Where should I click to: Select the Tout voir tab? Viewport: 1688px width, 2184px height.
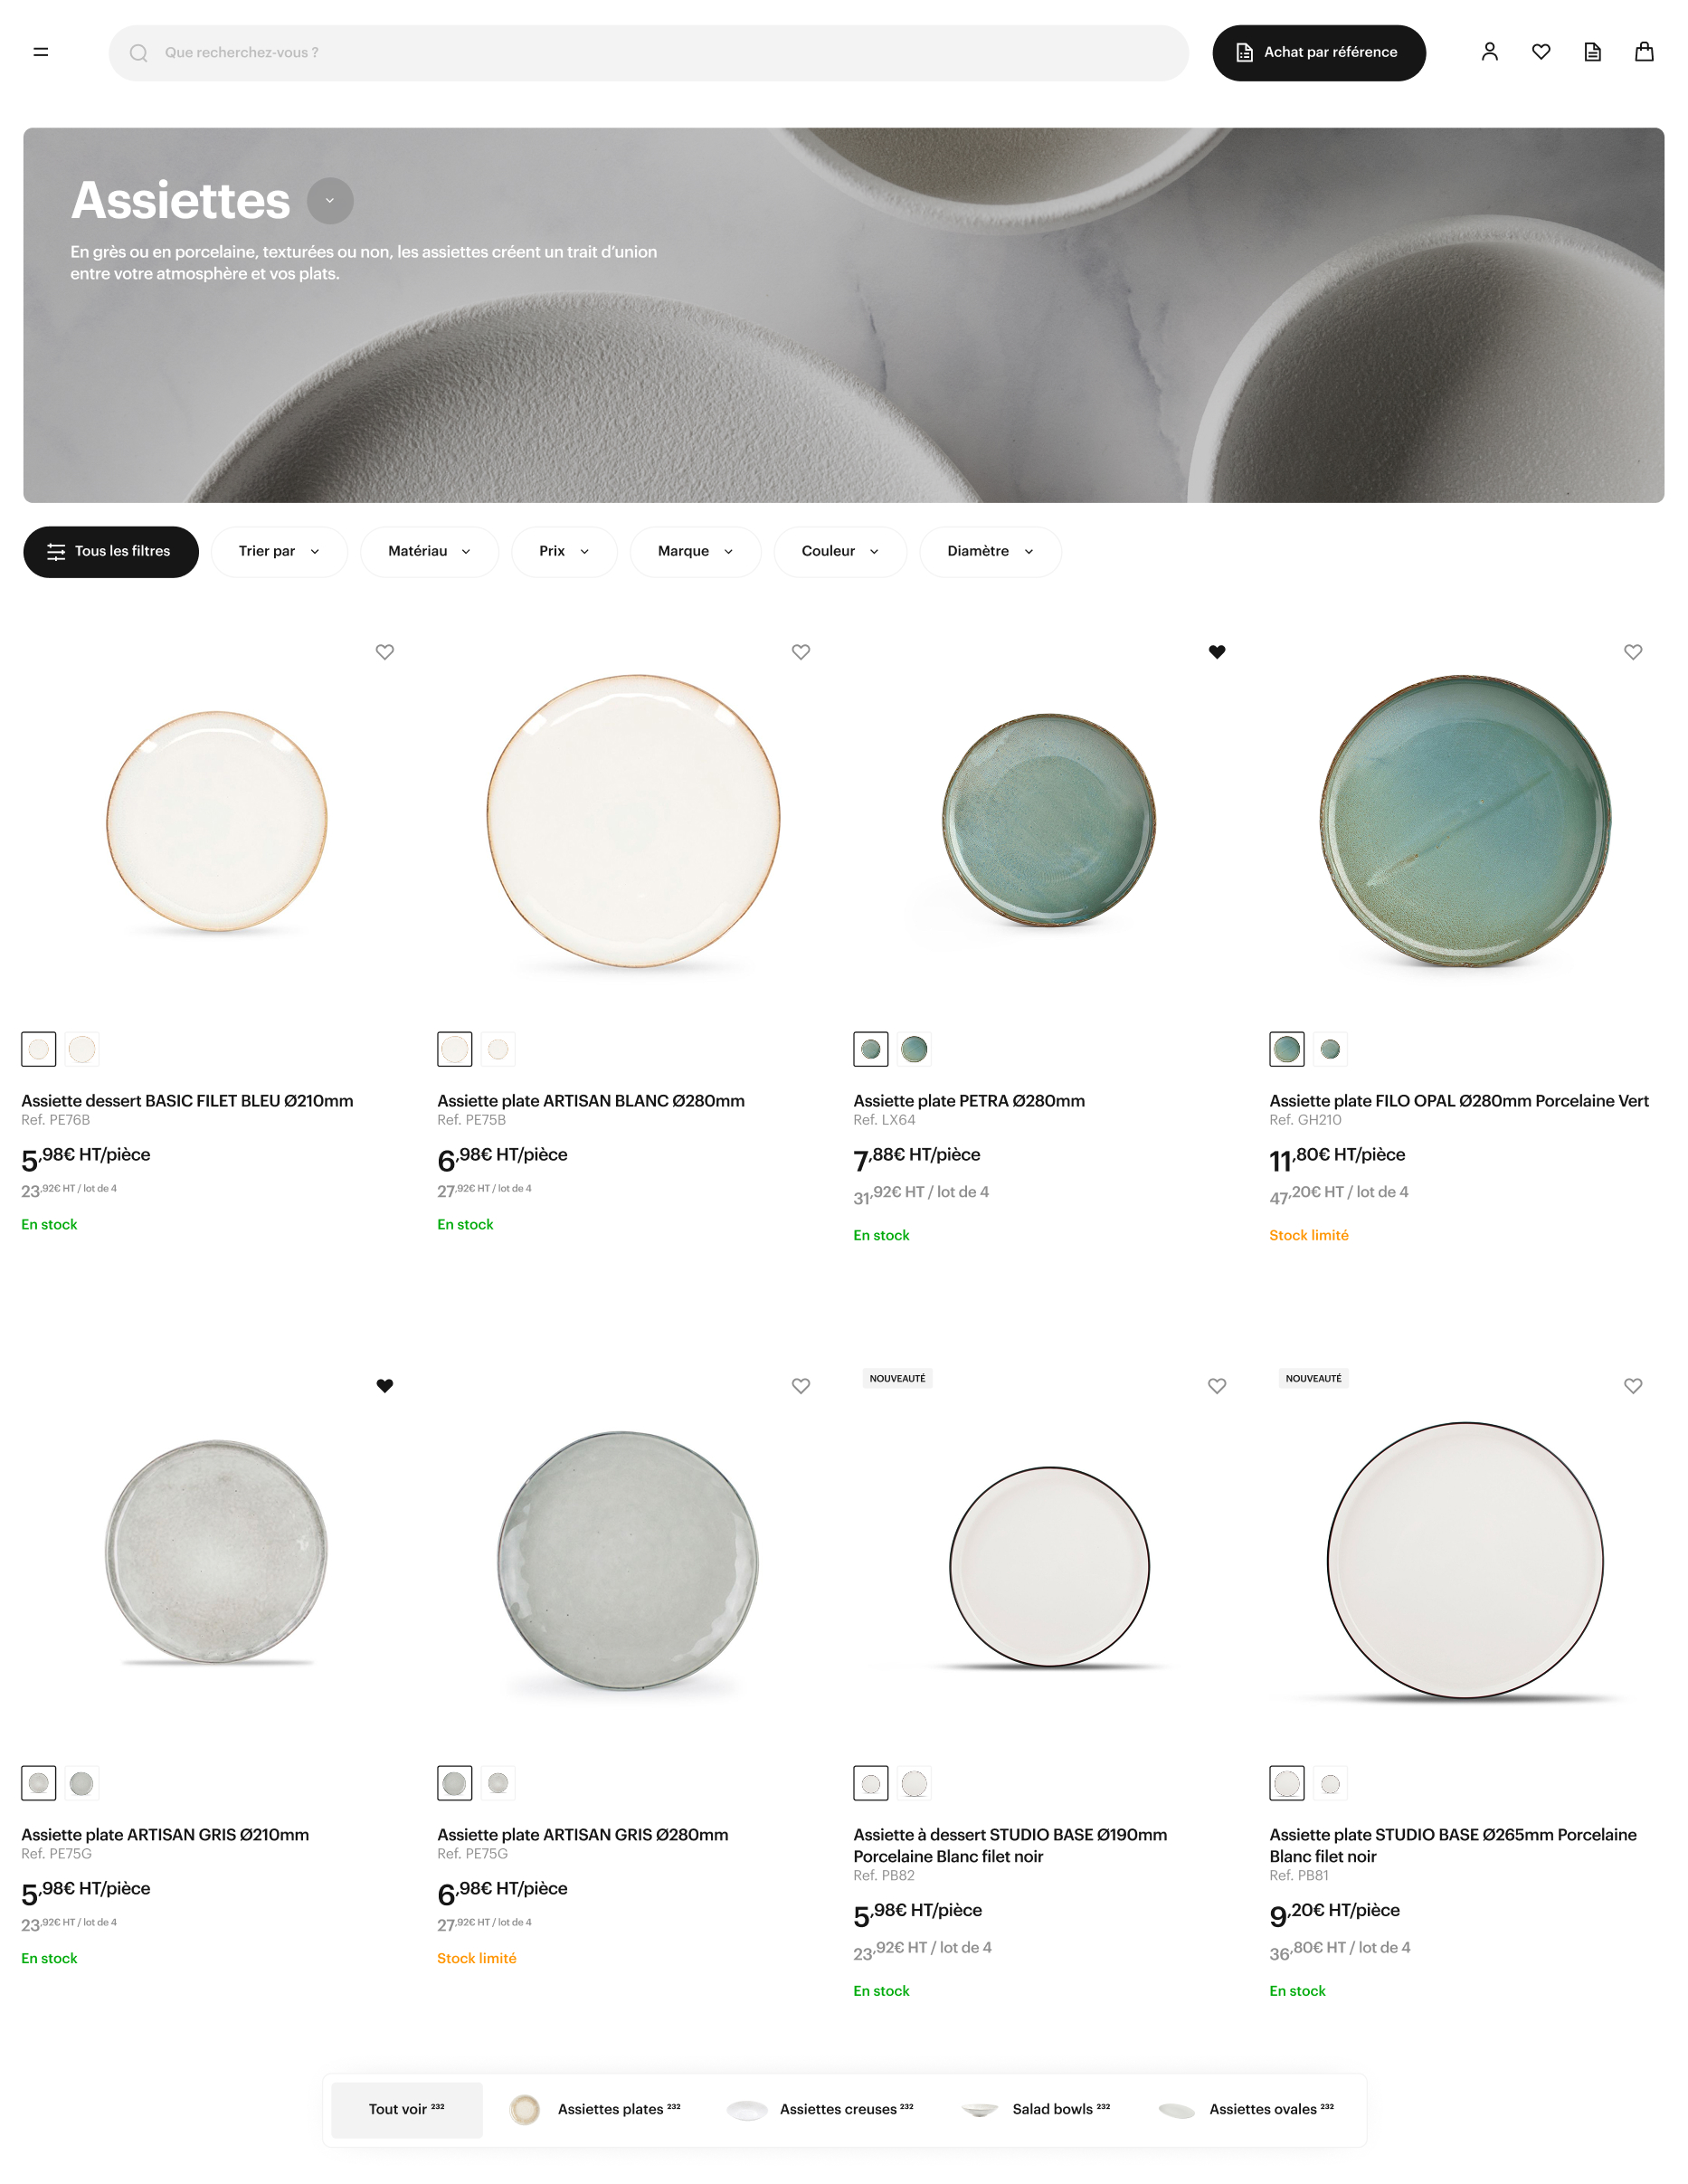[407, 2110]
